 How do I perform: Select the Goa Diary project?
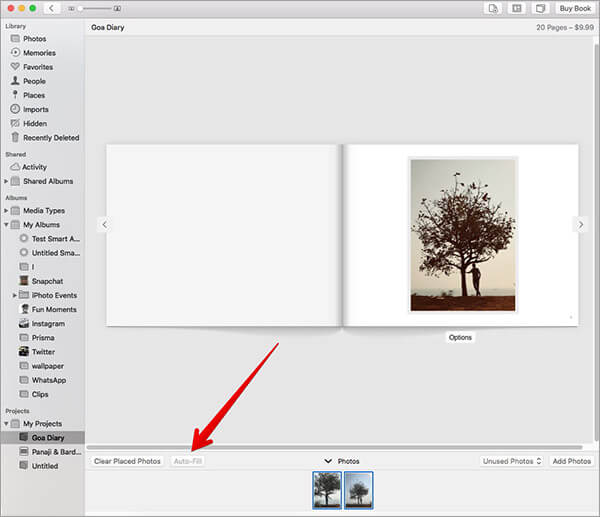point(43,437)
